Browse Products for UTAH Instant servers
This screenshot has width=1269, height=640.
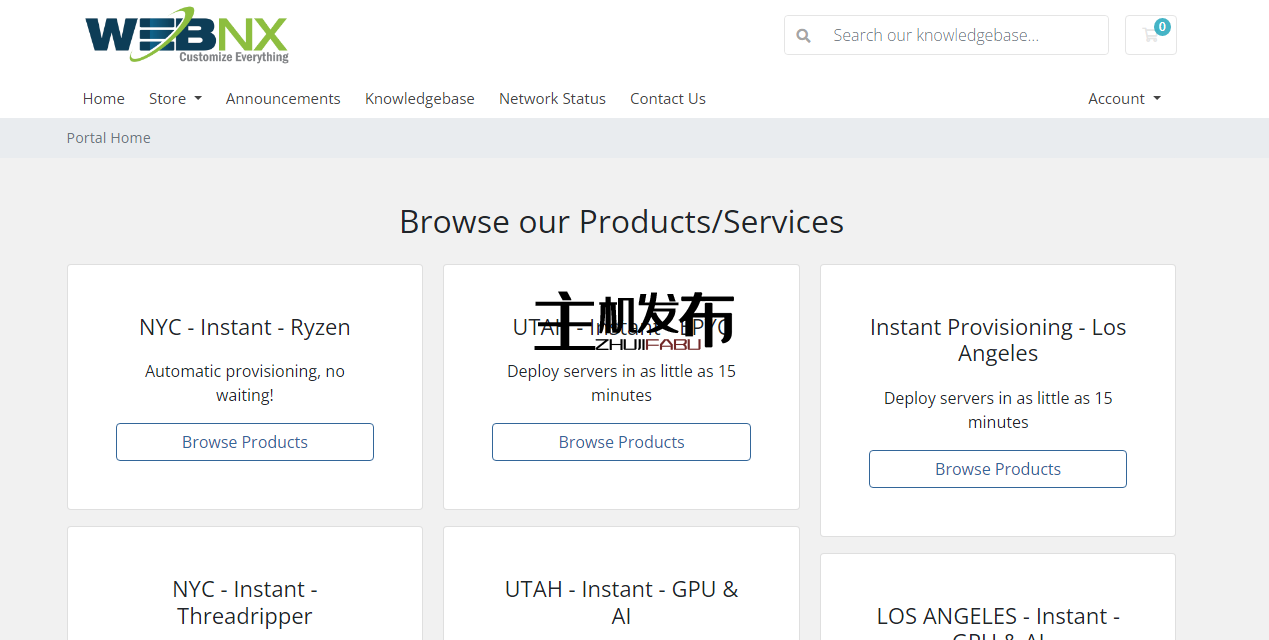click(621, 442)
